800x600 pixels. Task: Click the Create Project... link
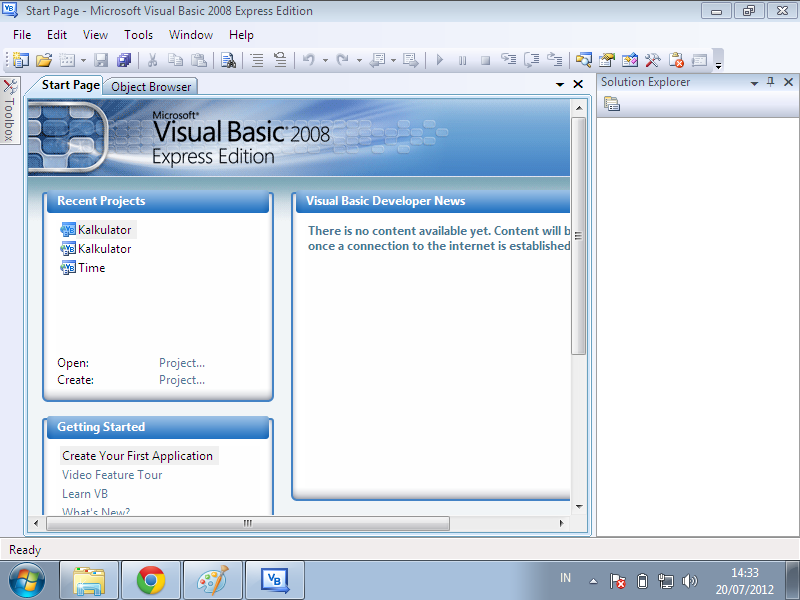pos(182,380)
